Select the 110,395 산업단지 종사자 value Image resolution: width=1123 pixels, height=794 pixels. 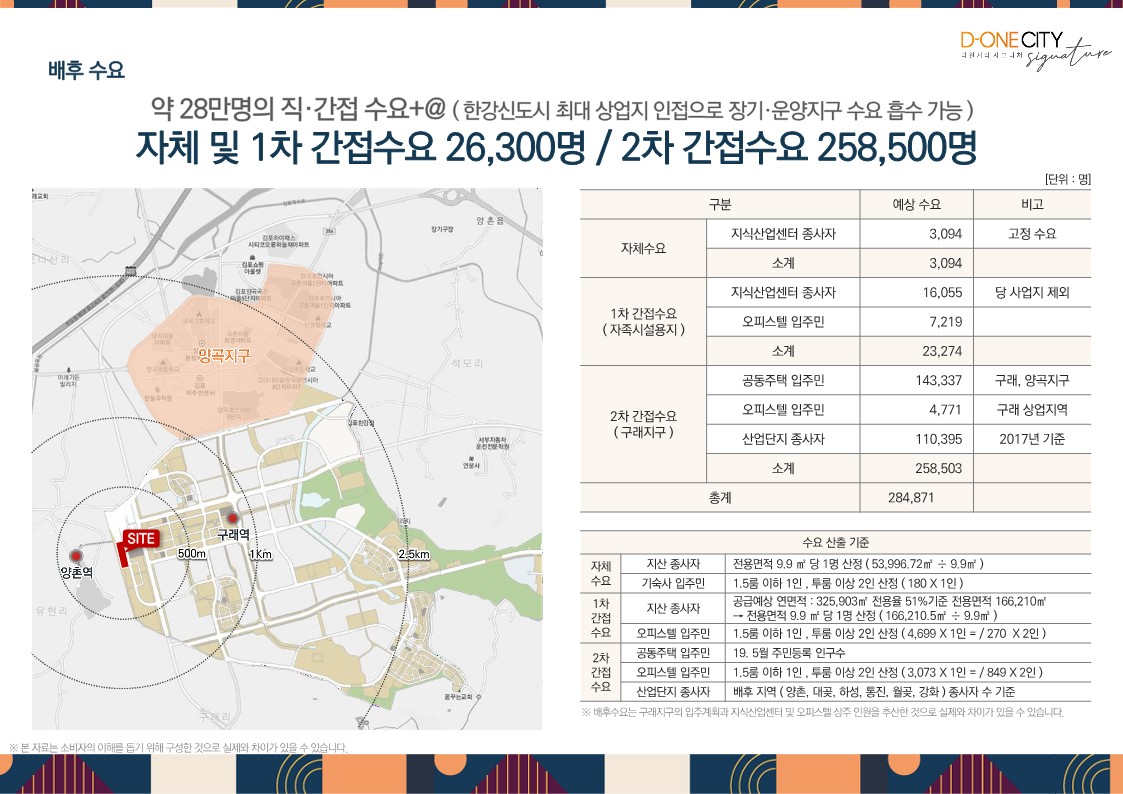(x=937, y=438)
